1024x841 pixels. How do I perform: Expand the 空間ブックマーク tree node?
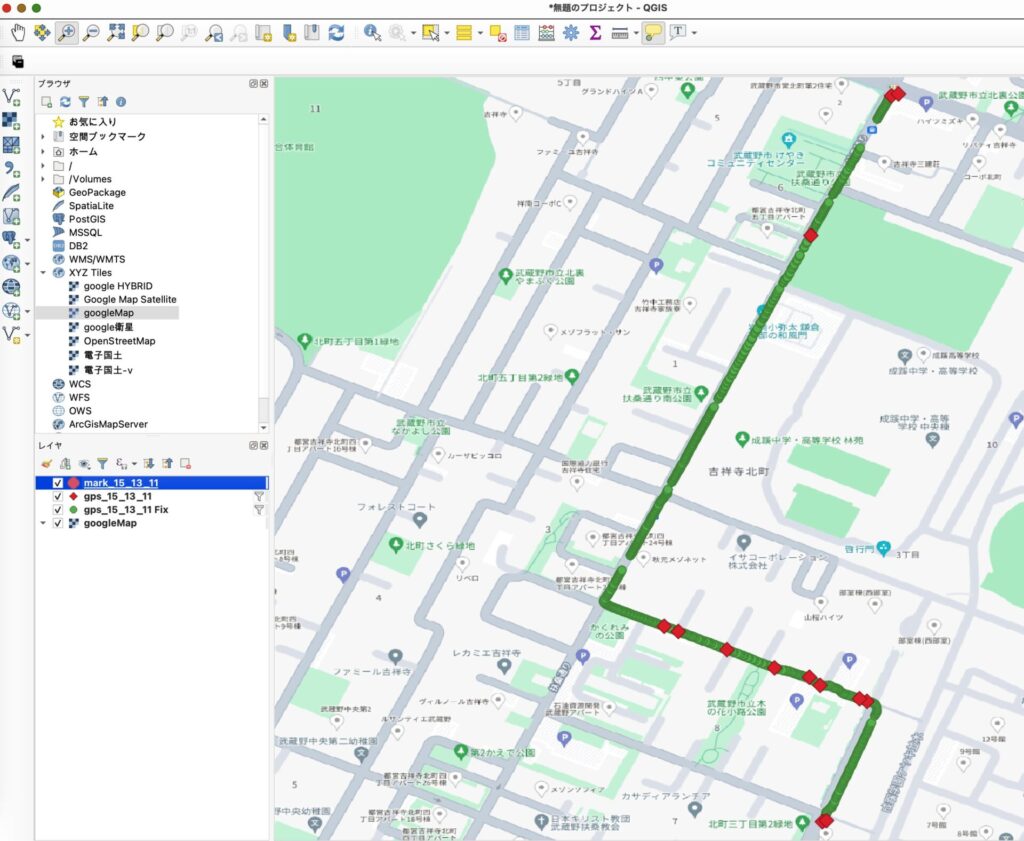coord(43,136)
